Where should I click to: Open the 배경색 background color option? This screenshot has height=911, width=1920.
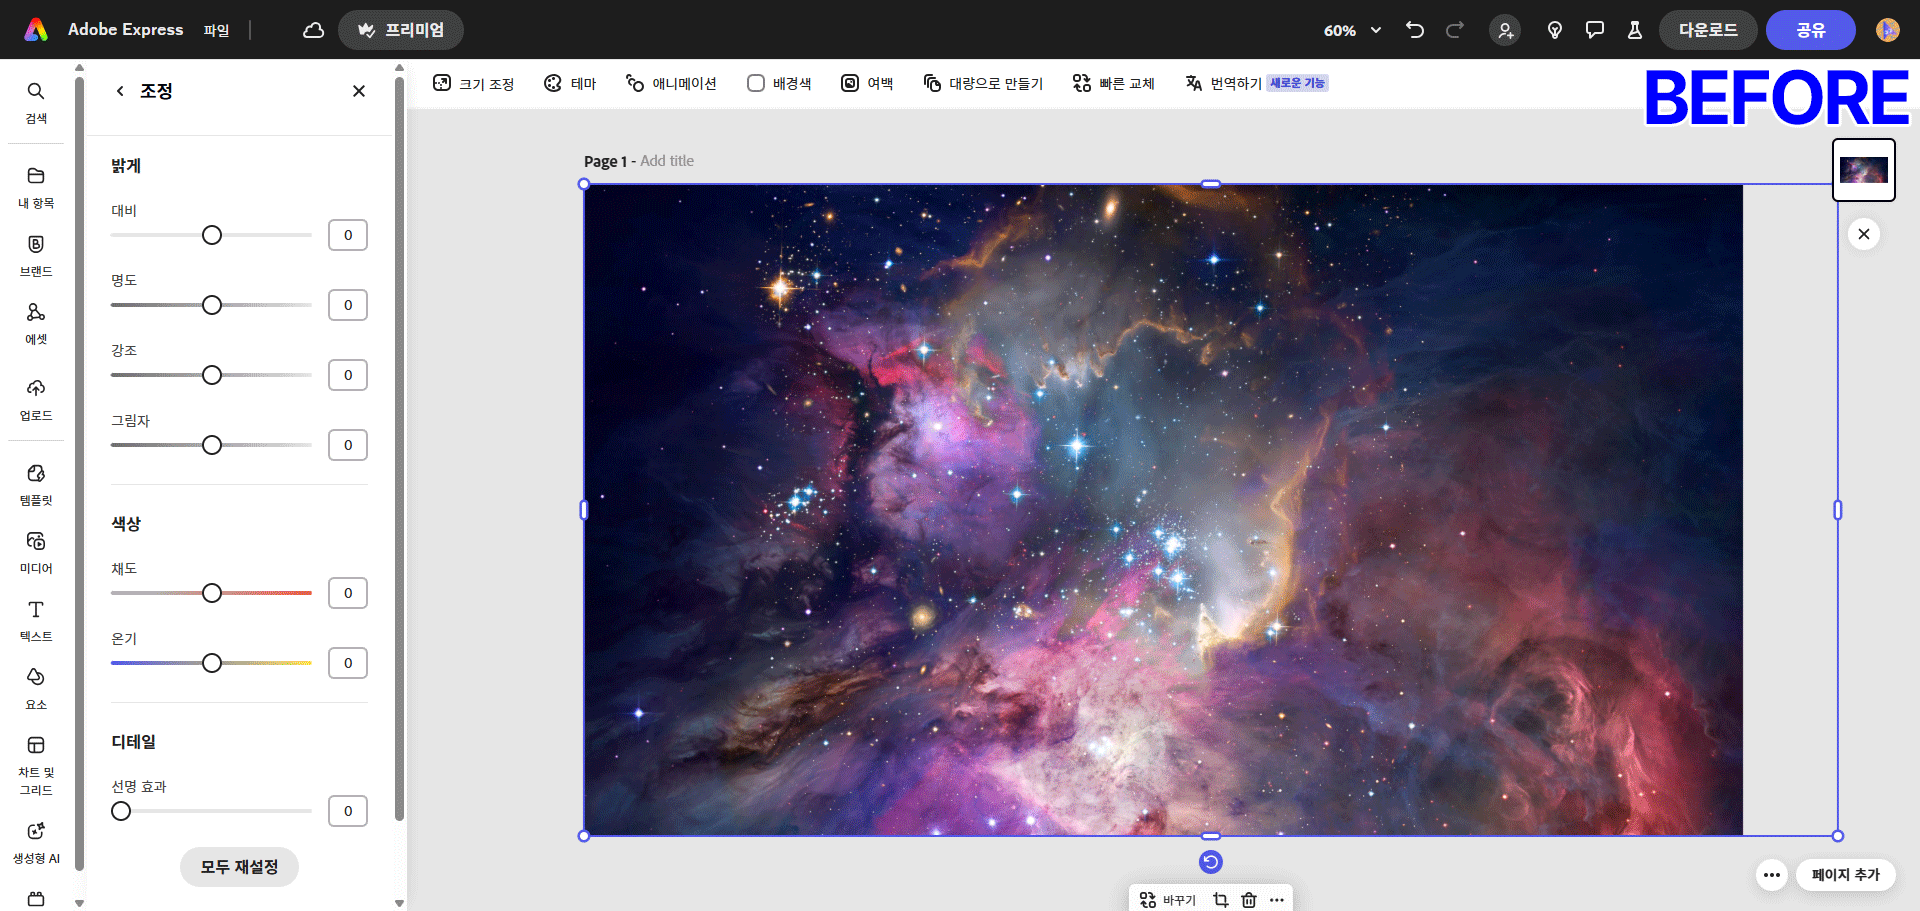(779, 83)
